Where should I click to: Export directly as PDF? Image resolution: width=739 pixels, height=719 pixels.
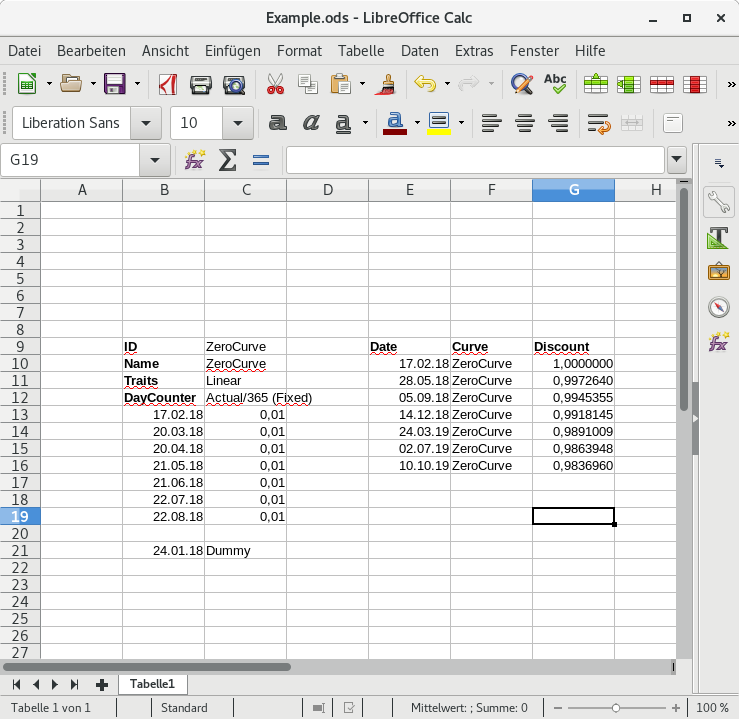(168, 84)
